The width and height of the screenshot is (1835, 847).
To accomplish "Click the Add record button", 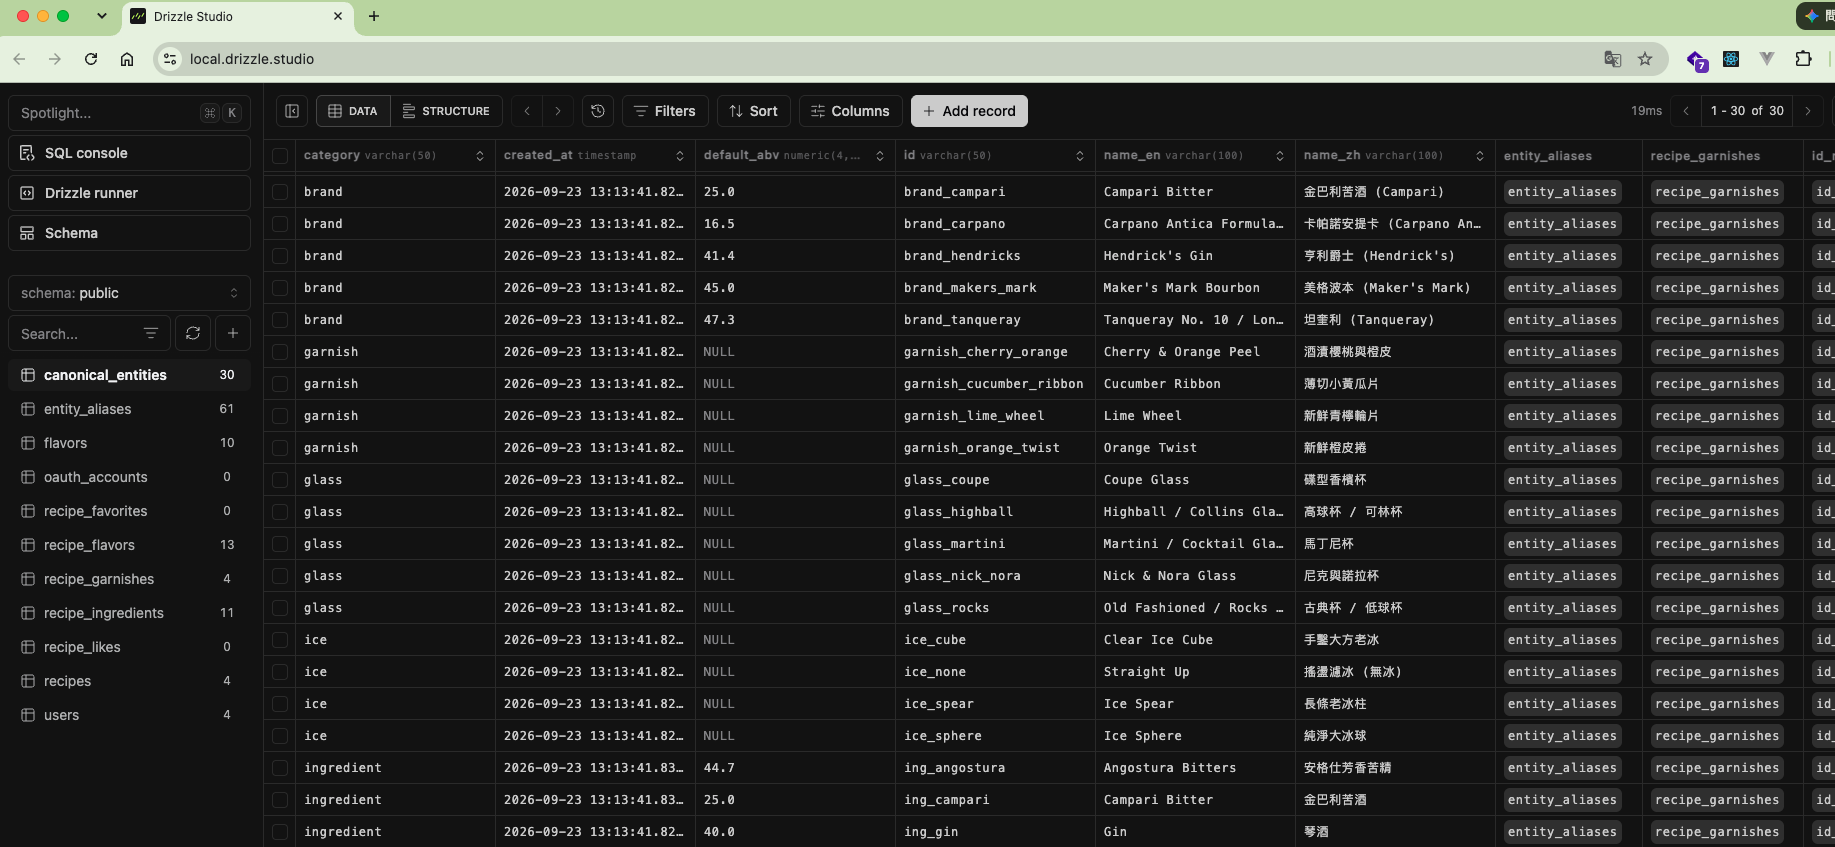I will (969, 111).
